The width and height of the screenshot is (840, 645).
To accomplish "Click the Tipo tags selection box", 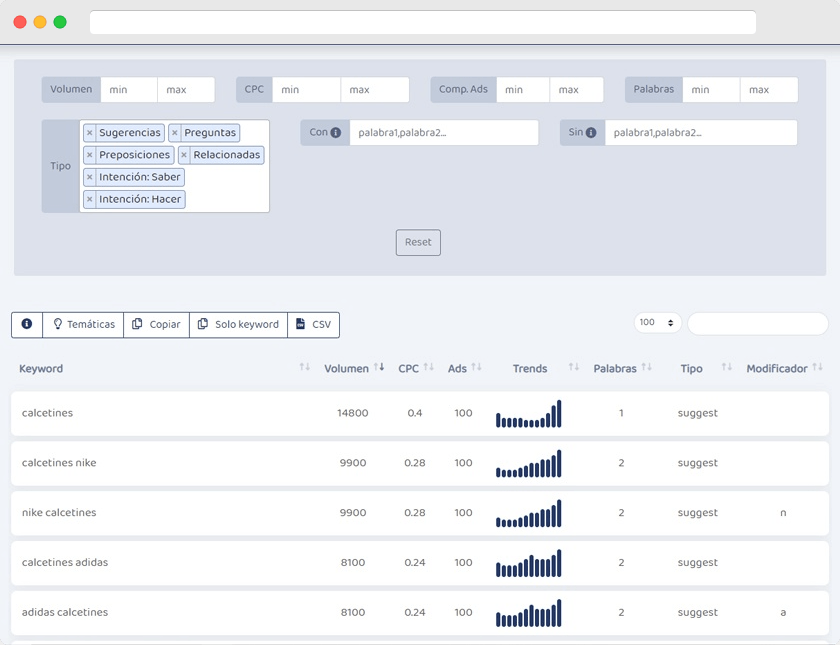I will tap(175, 166).
